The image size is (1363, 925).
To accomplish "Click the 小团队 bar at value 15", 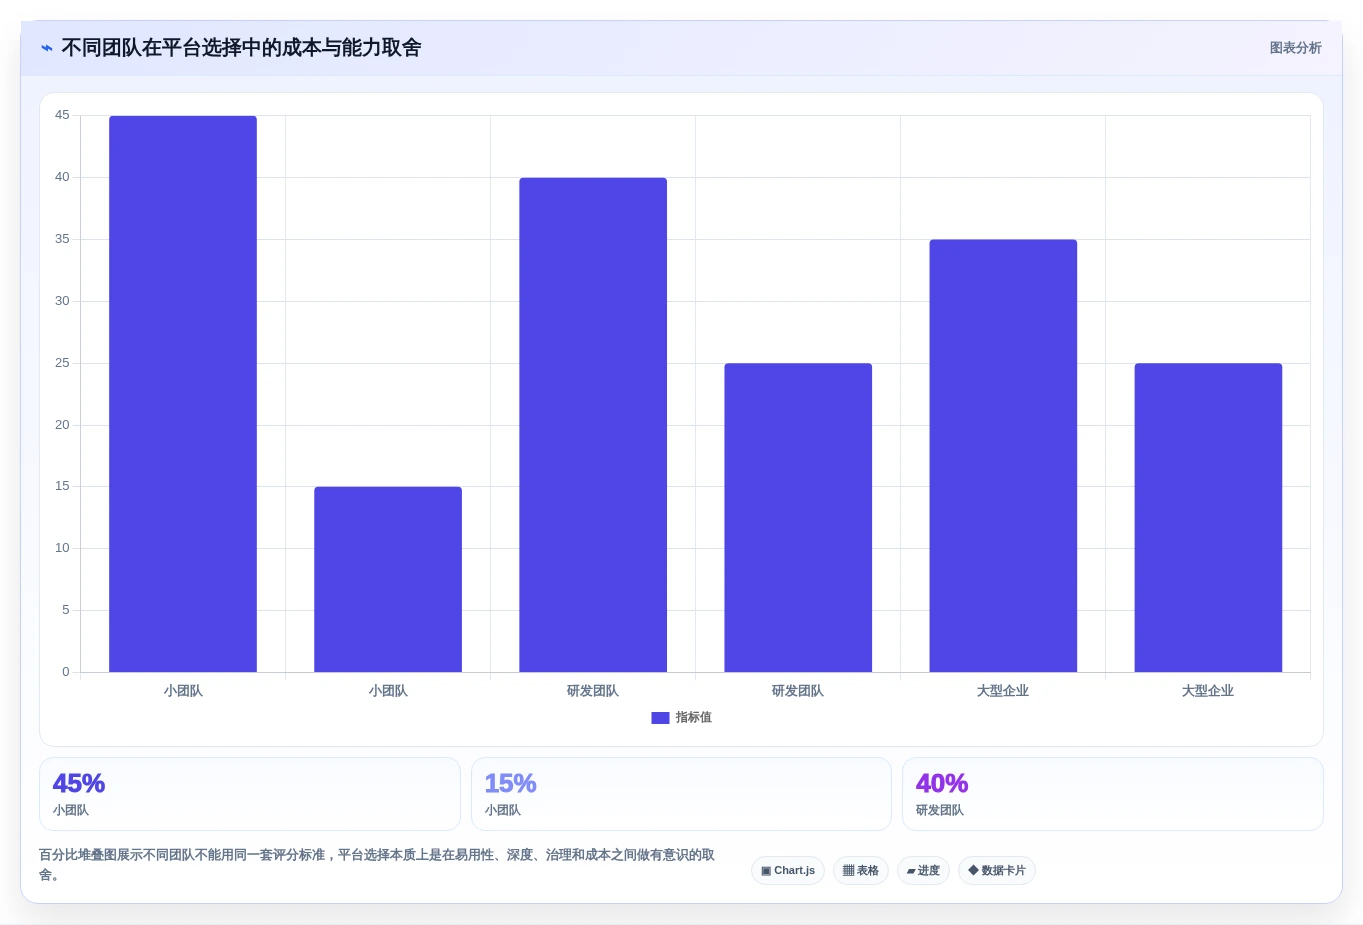I will tap(388, 580).
